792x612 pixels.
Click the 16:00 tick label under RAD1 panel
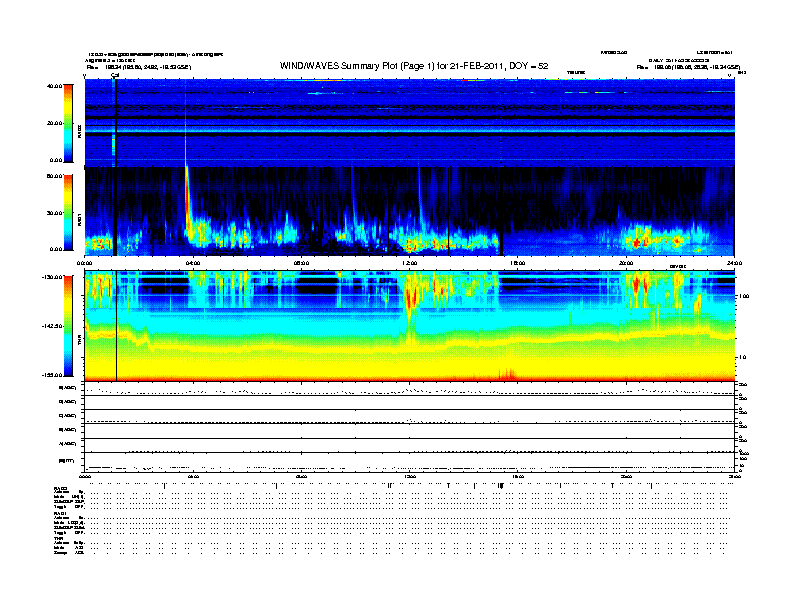pyautogui.click(x=518, y=263)
